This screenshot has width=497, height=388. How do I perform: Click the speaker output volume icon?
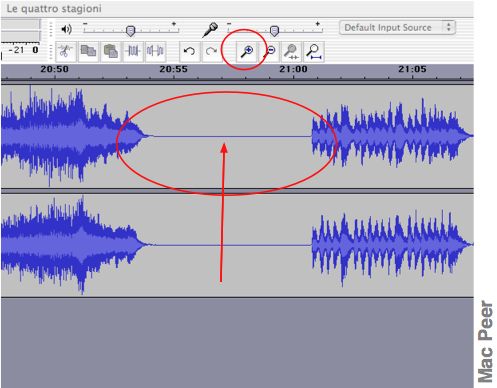tap(66, 29)
